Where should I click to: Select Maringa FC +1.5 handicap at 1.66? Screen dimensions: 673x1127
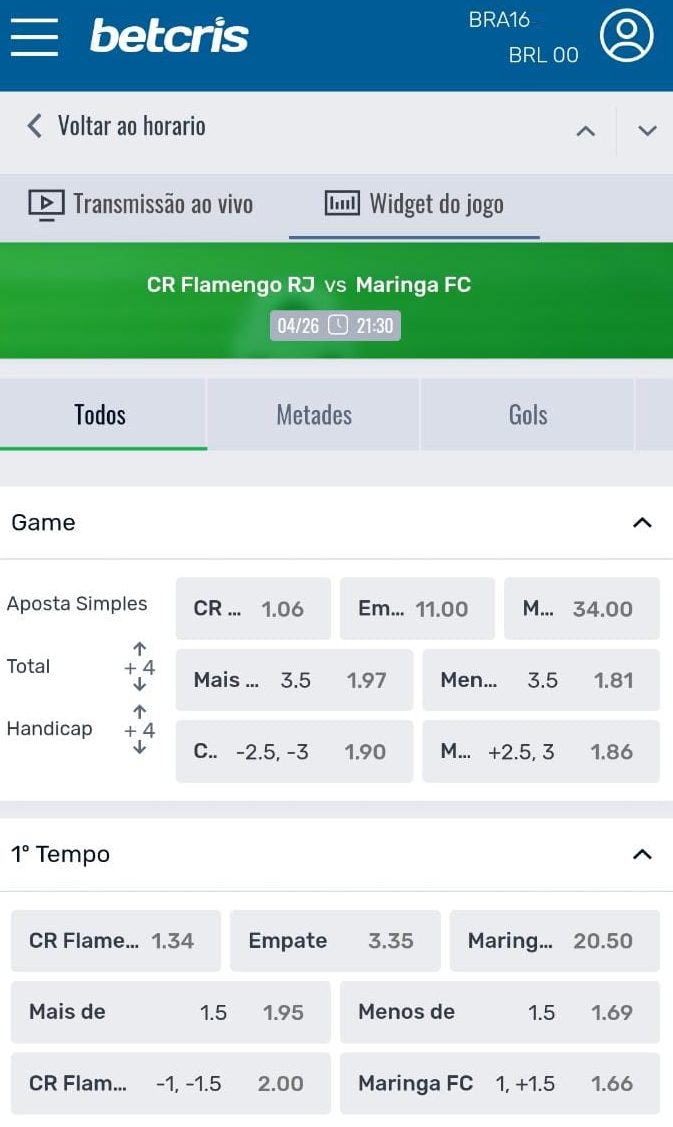500,1083
